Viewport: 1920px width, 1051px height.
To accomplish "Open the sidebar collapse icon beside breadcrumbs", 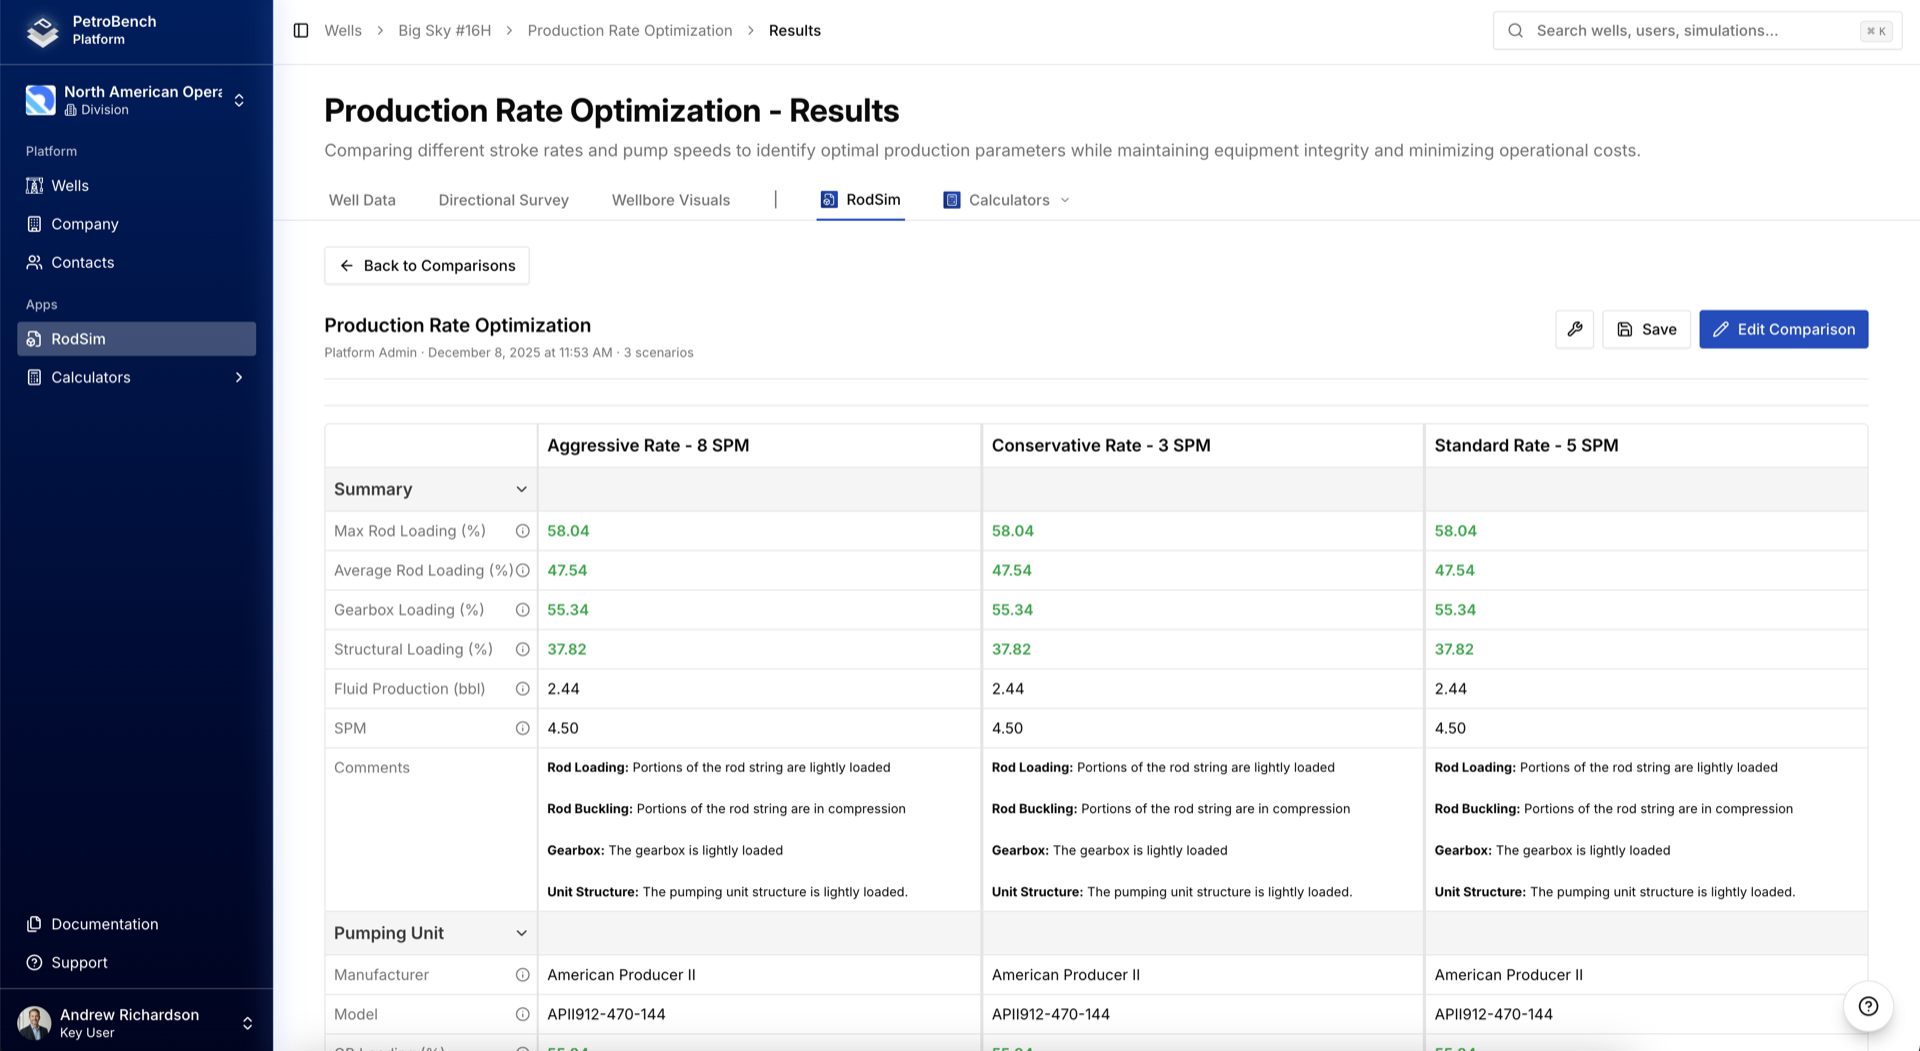I will tap(300, 30).
